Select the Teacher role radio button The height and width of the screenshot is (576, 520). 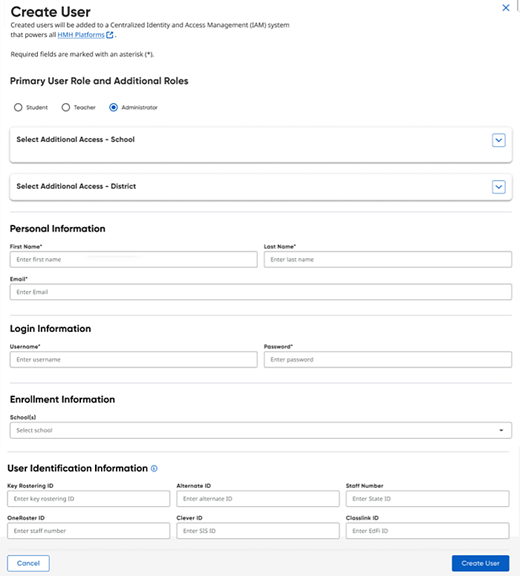[x=66, y=107]
